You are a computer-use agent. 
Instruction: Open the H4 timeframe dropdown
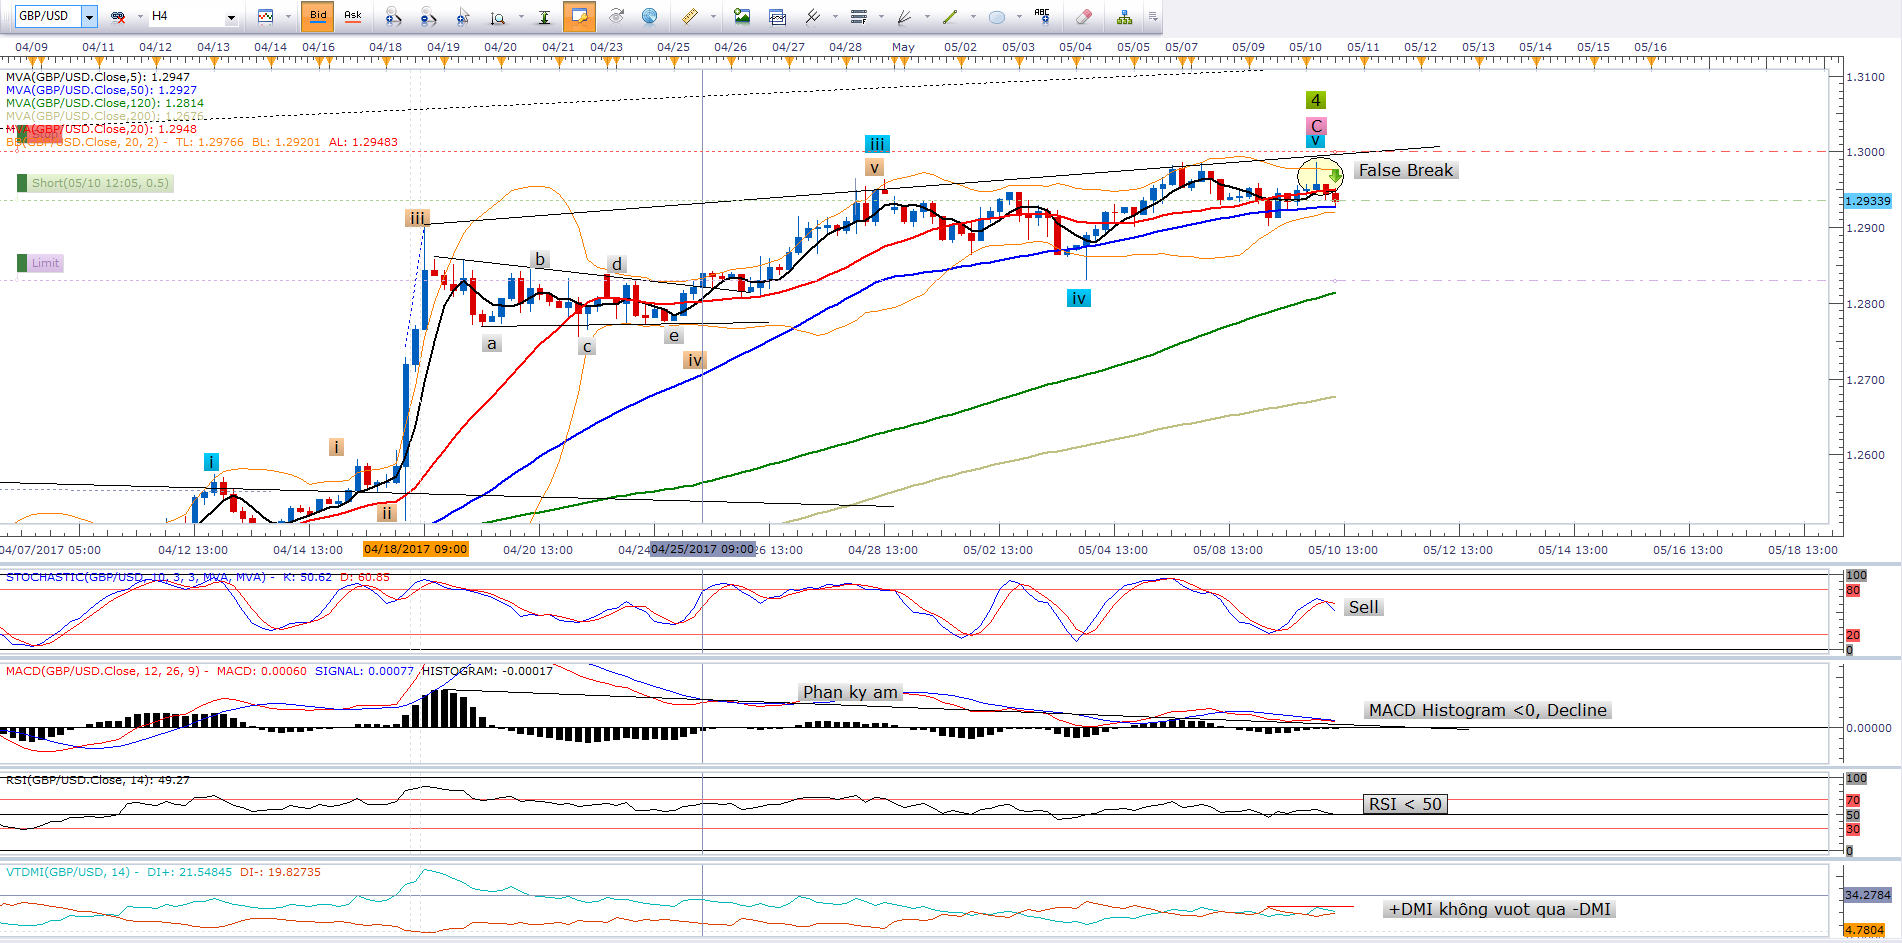click(231, 17)
